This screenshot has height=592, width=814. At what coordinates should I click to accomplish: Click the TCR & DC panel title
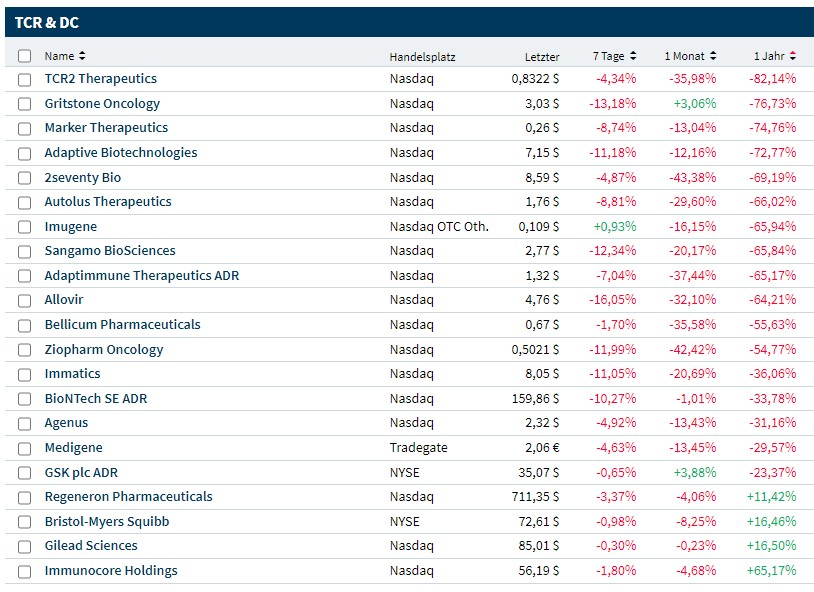coord(47,22)
